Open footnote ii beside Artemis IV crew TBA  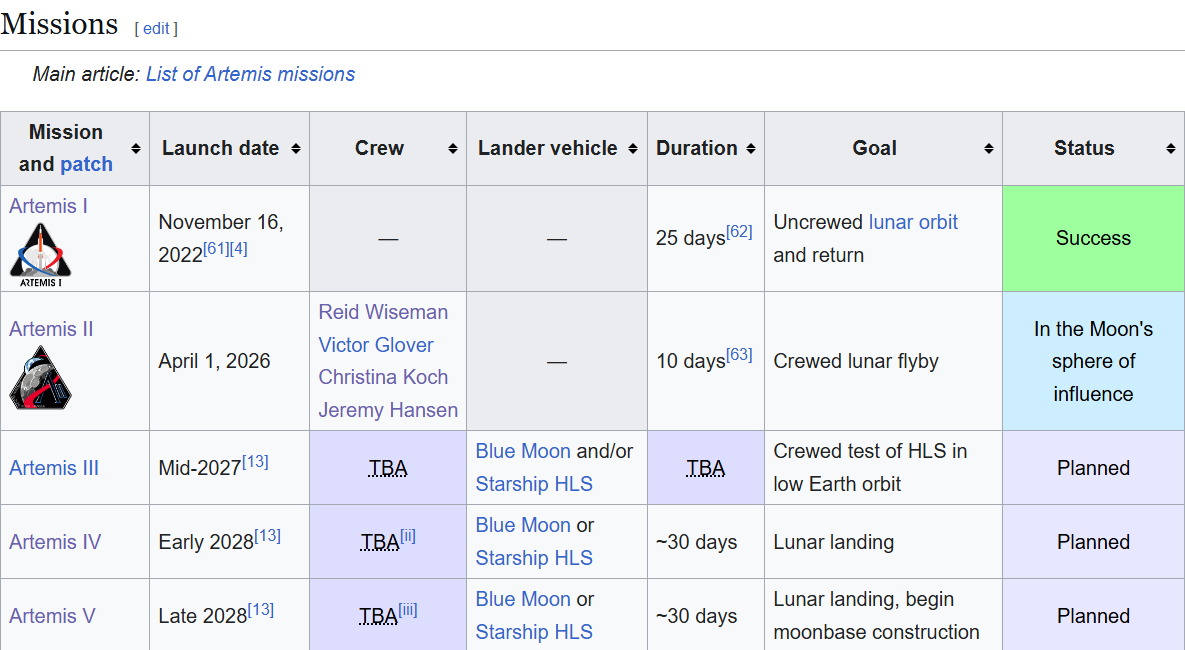[408, 535]
